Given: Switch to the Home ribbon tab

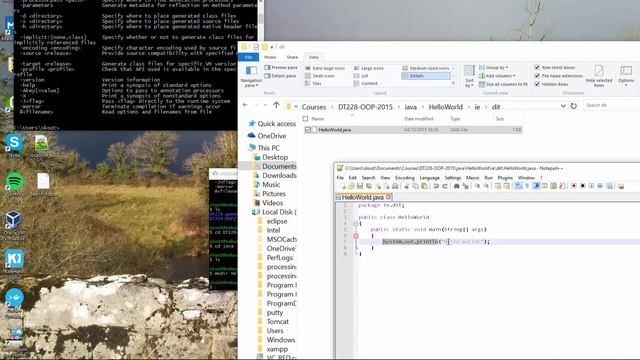Looking at the screenshot, I should coord(270,57).
